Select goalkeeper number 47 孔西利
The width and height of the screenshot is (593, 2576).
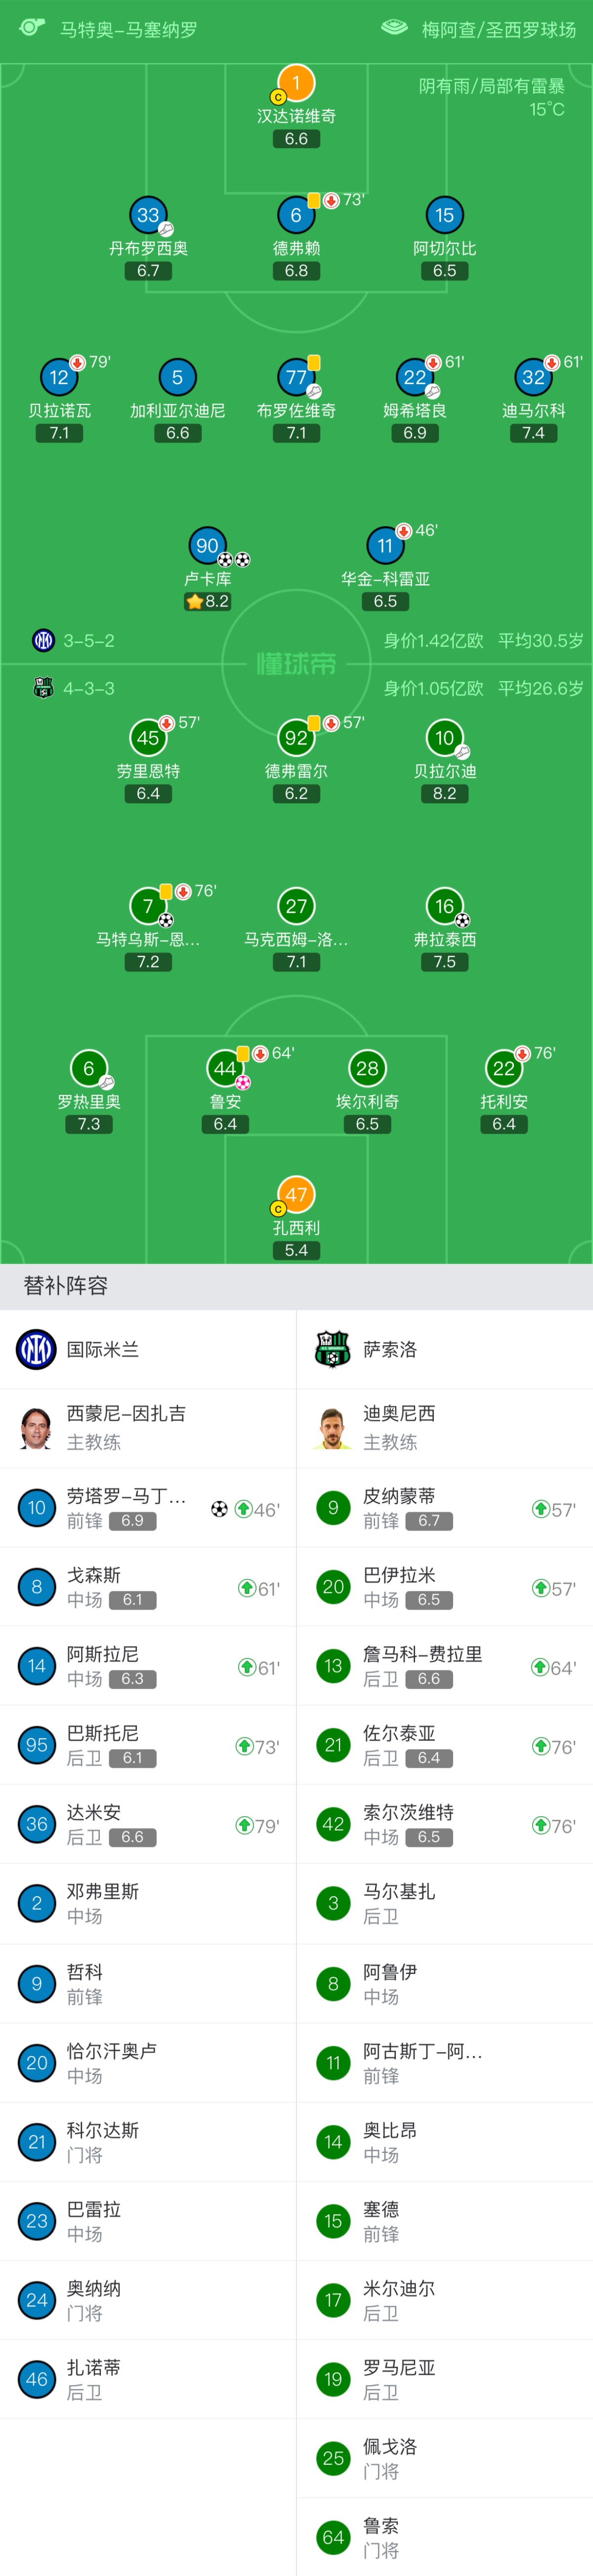[x=296, y=1195]
